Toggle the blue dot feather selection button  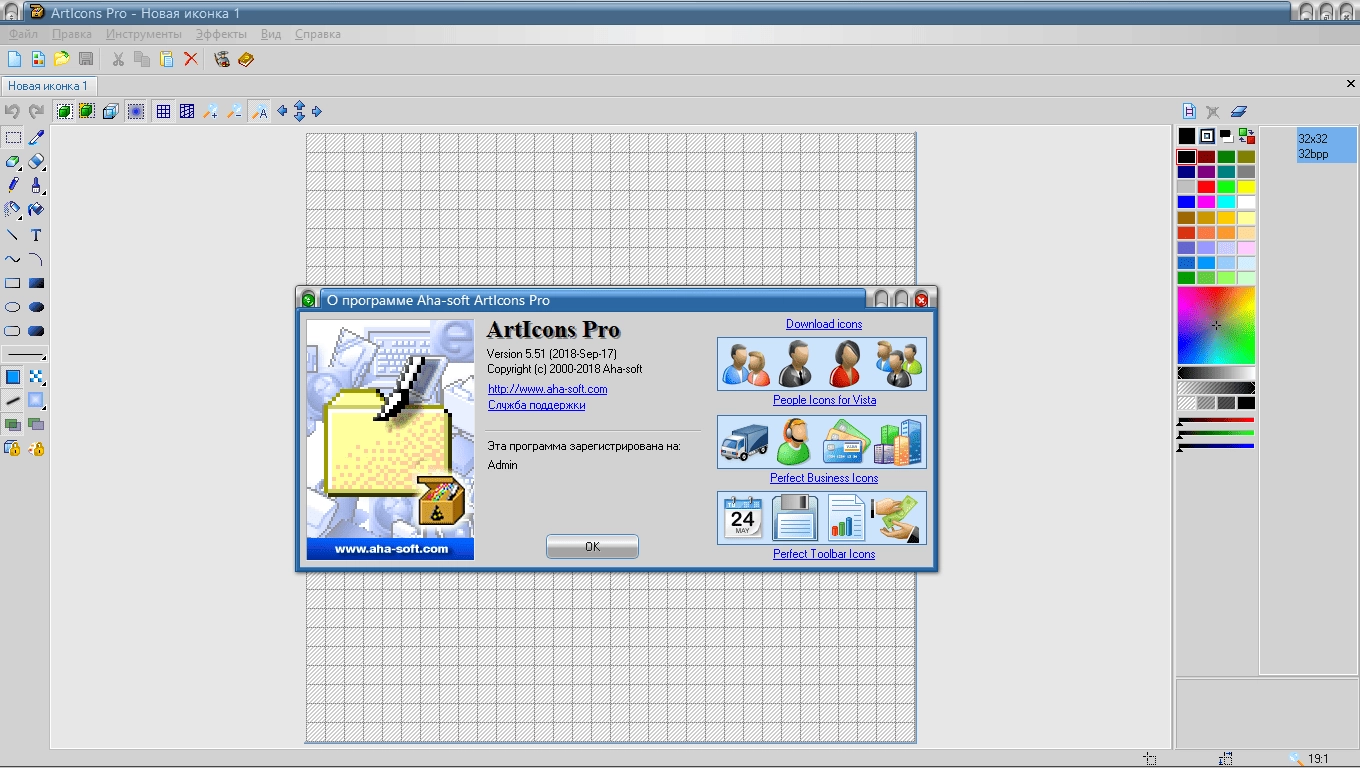[135, 112]
